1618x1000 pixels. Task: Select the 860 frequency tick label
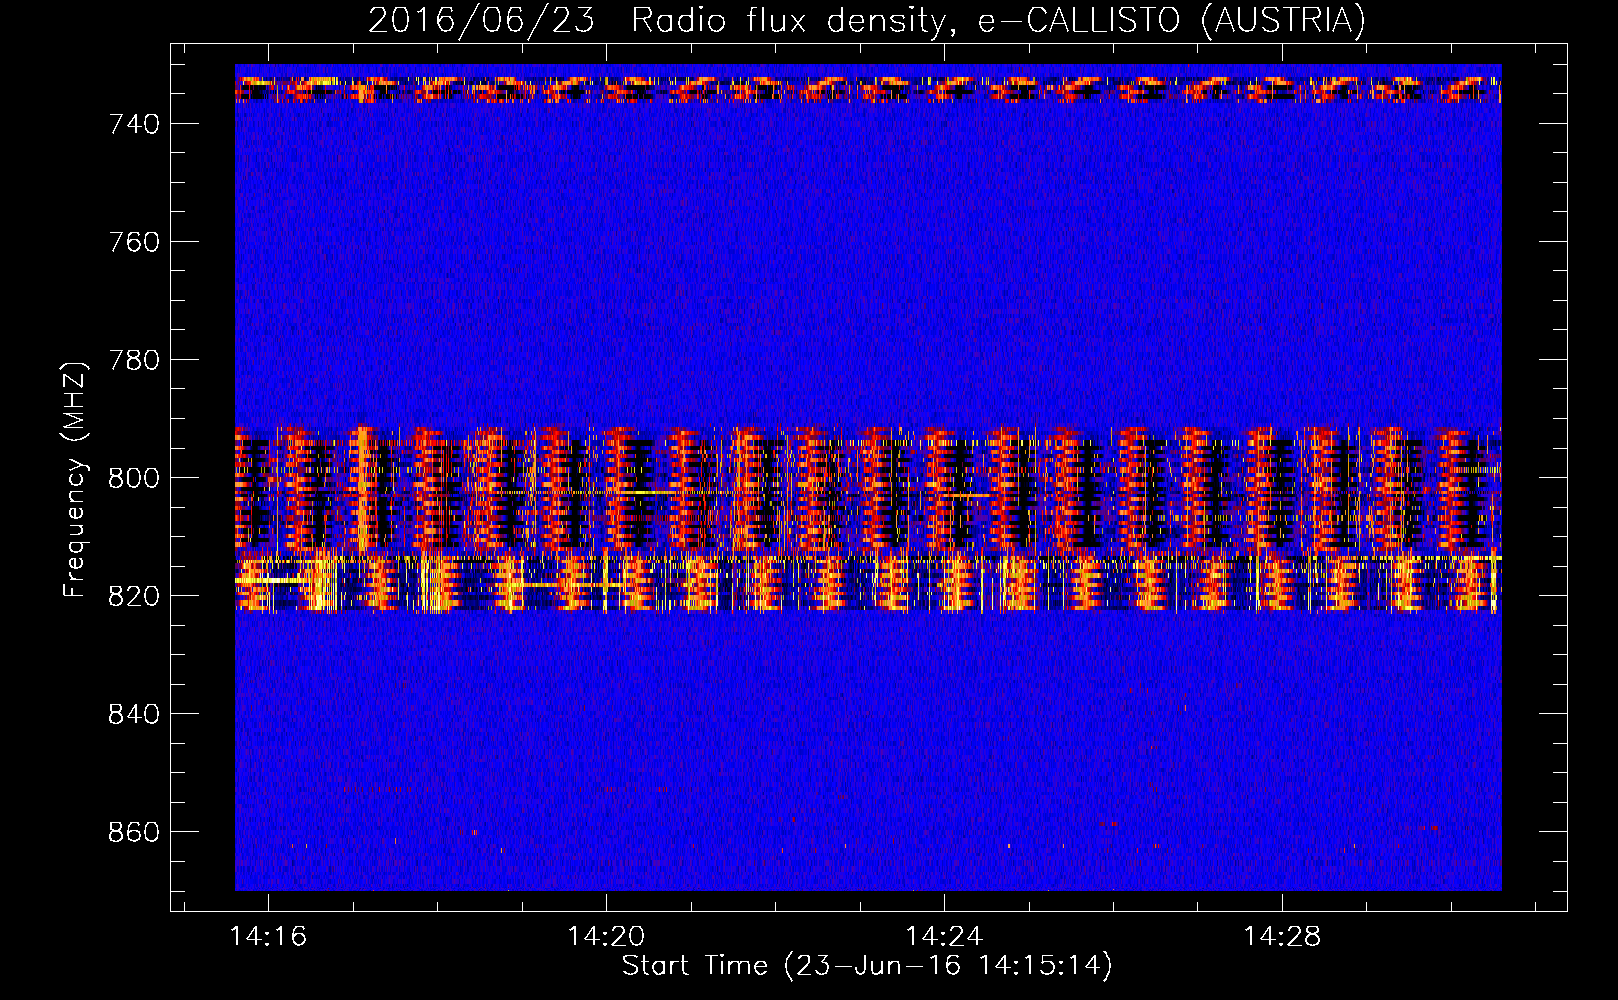tap(134, 832)
